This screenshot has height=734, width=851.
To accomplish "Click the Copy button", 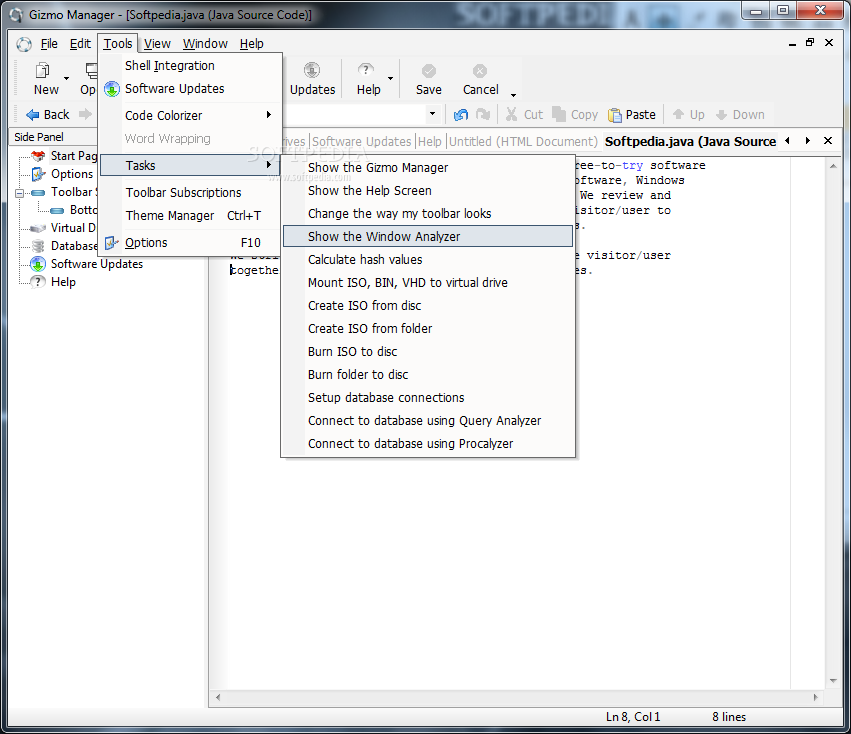I will click(575, 115).
